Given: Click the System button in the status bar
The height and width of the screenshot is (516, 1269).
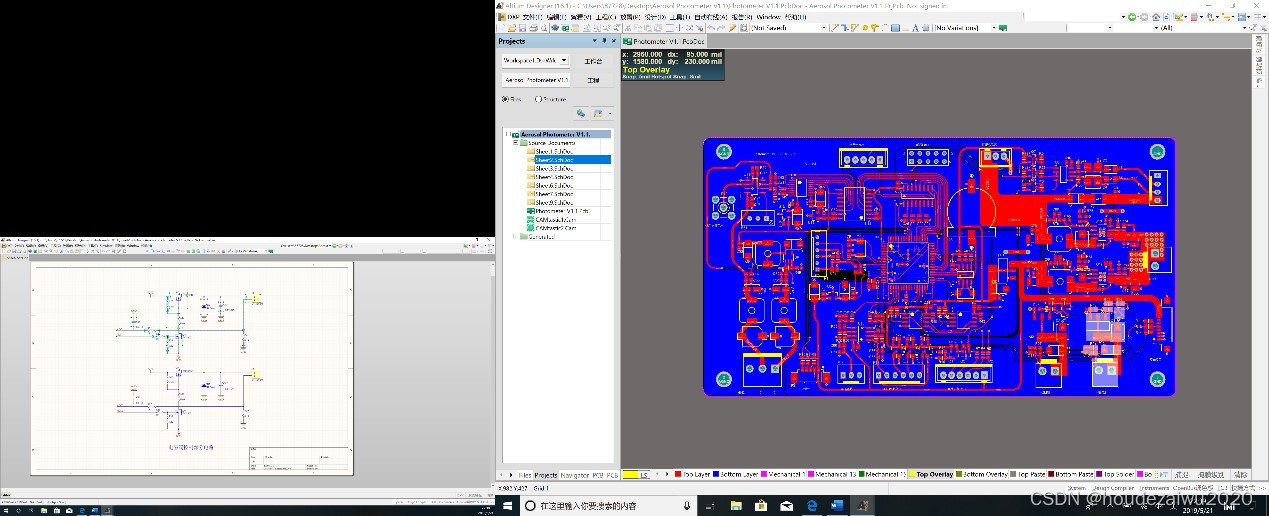Looking at the screenshot, I should [x=1076, y=488].
